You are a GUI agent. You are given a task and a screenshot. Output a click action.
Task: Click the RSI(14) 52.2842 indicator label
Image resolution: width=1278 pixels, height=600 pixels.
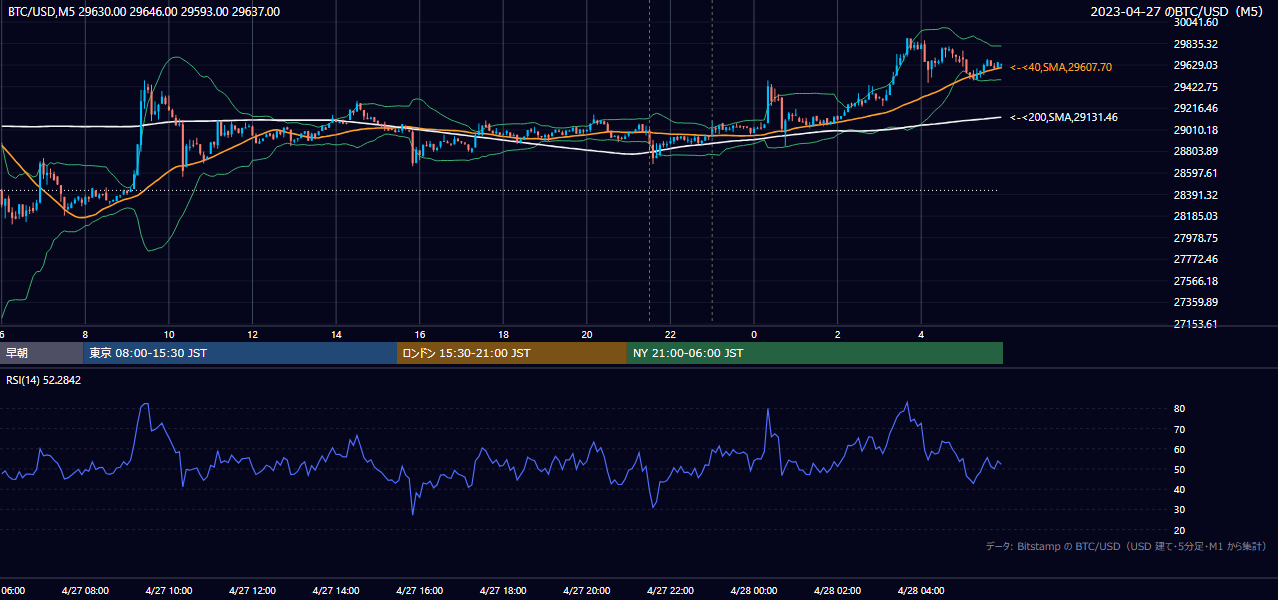tap(44, 380)
